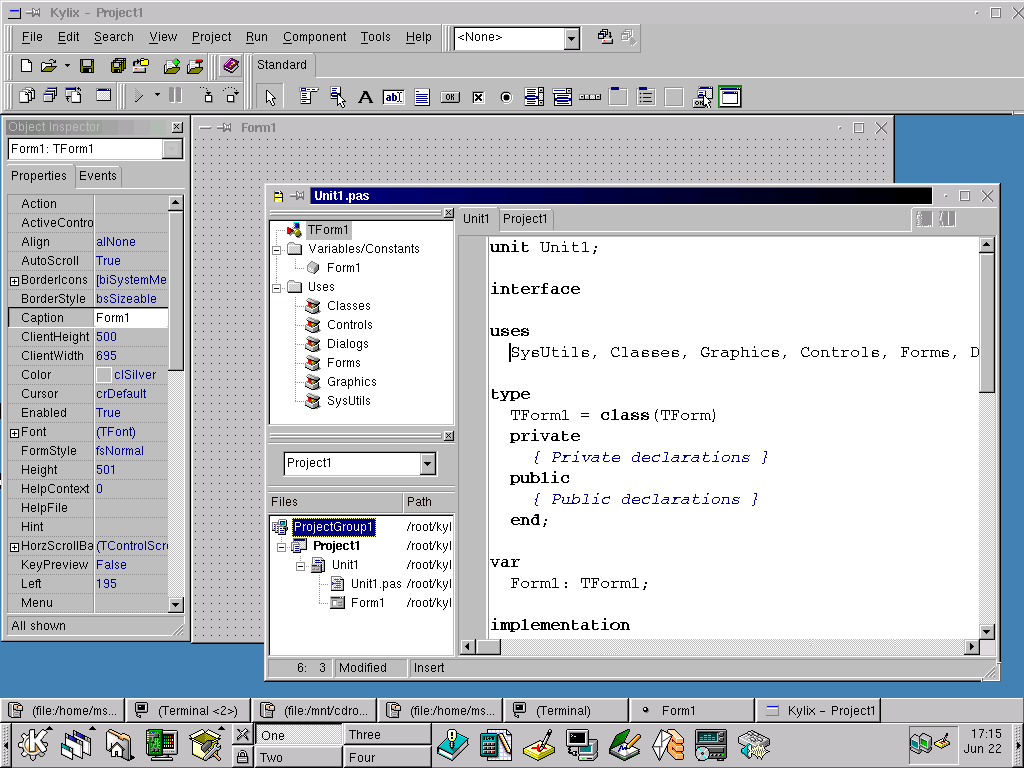Click the Step Over debug icon
This screenshot has height=768, width=1024.
point(231,95)
